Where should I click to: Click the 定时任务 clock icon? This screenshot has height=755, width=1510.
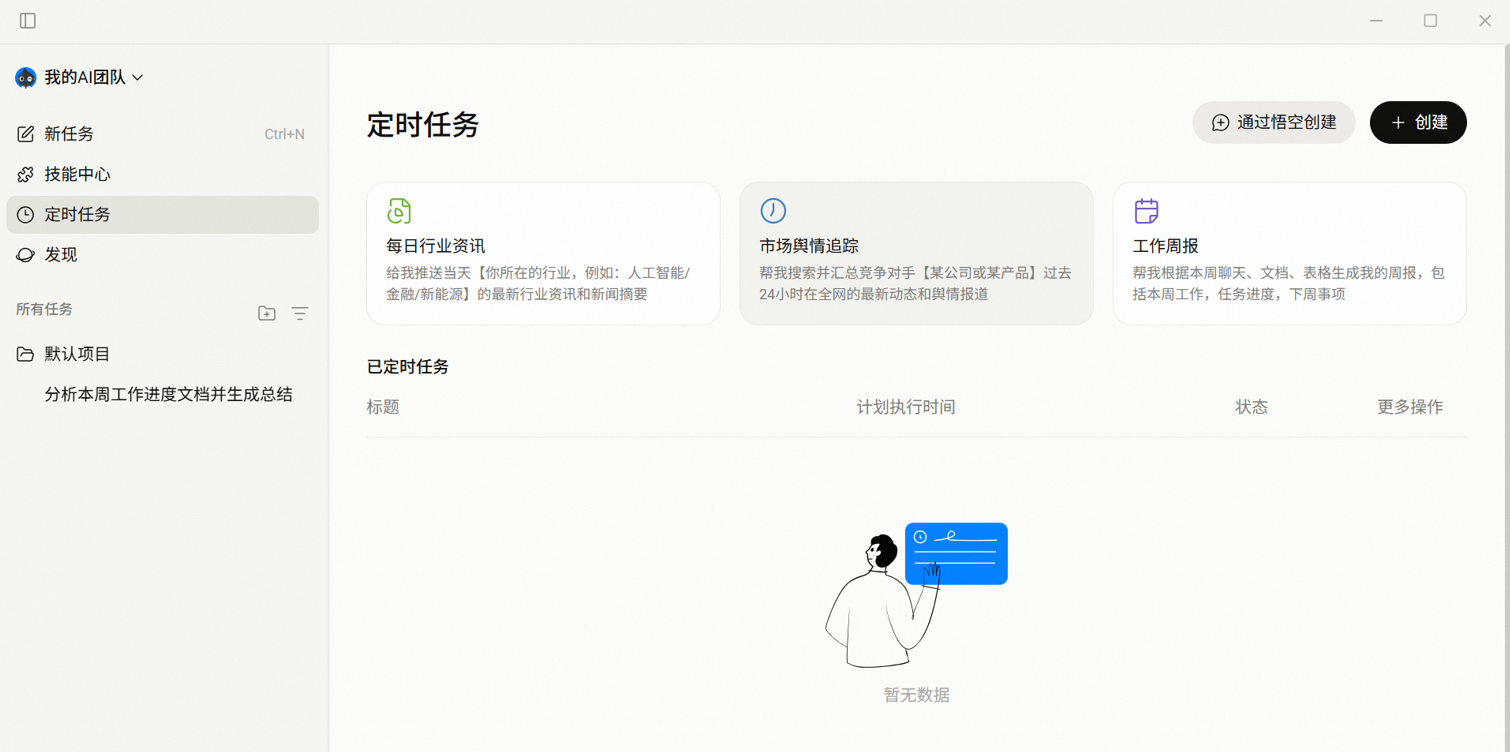point(25,214)
